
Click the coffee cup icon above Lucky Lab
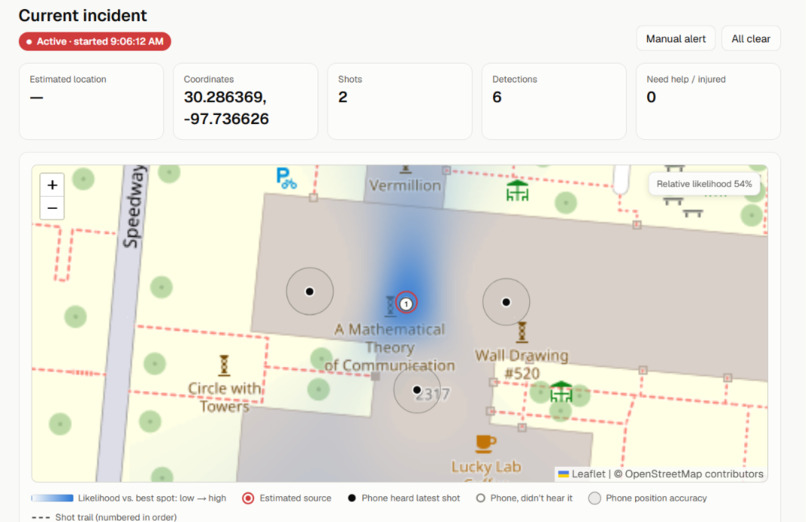485,443
